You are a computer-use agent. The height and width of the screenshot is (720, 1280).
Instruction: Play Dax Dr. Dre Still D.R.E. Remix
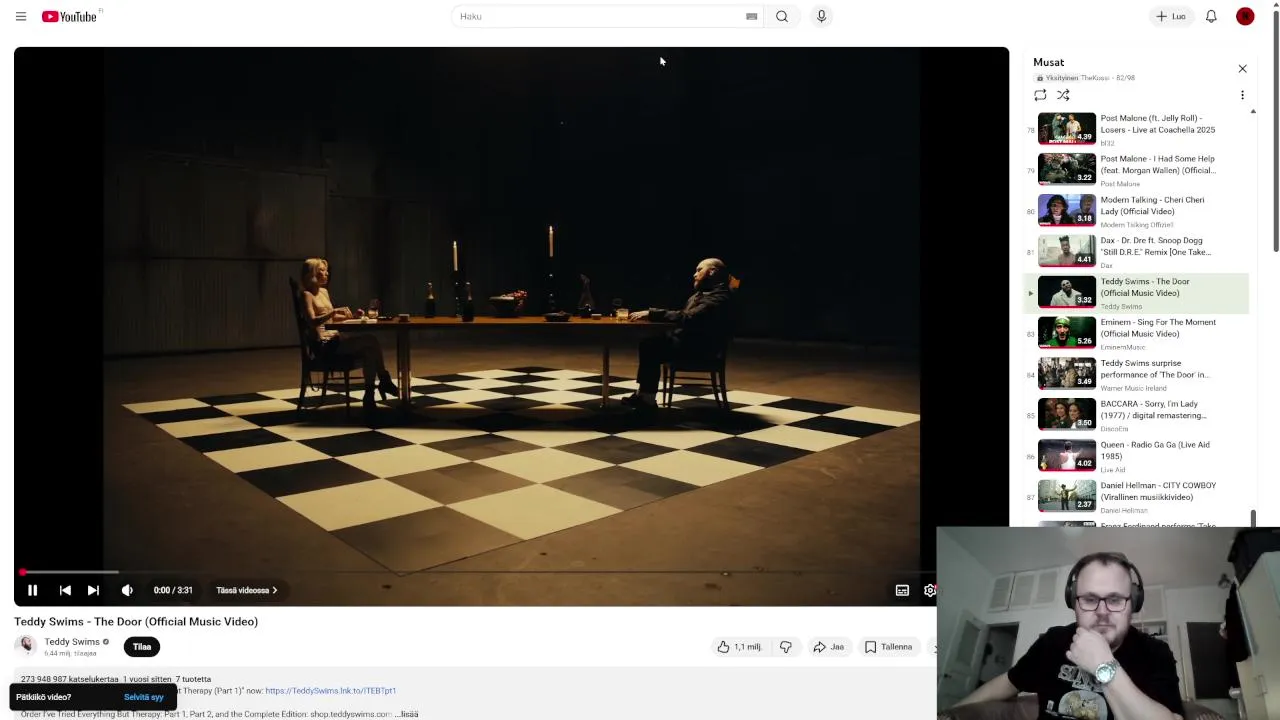pos(1137,252)
